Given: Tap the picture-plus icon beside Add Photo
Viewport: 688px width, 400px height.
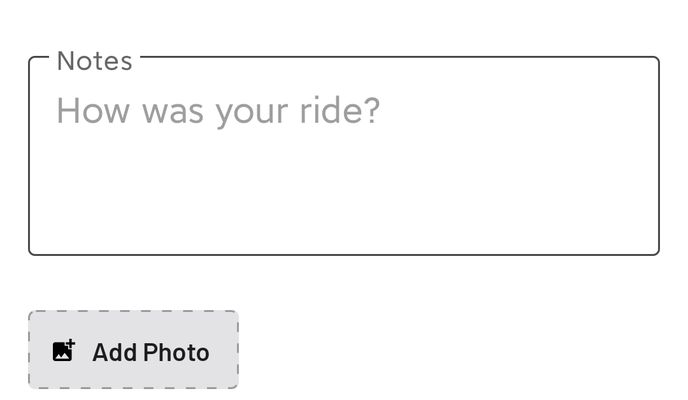Looking at the screenshot, I should pyautogui.click(x=64, y=351).
